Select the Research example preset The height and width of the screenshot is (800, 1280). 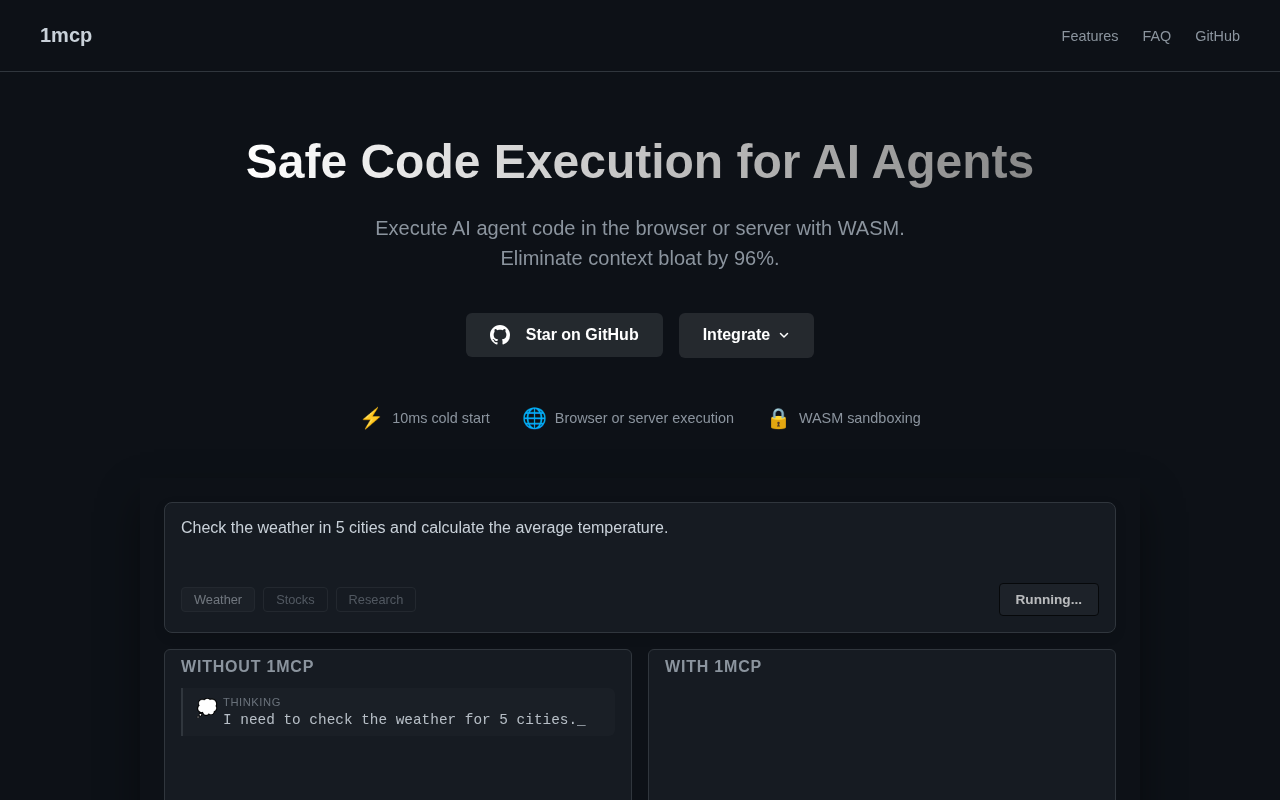pos(376,599)
